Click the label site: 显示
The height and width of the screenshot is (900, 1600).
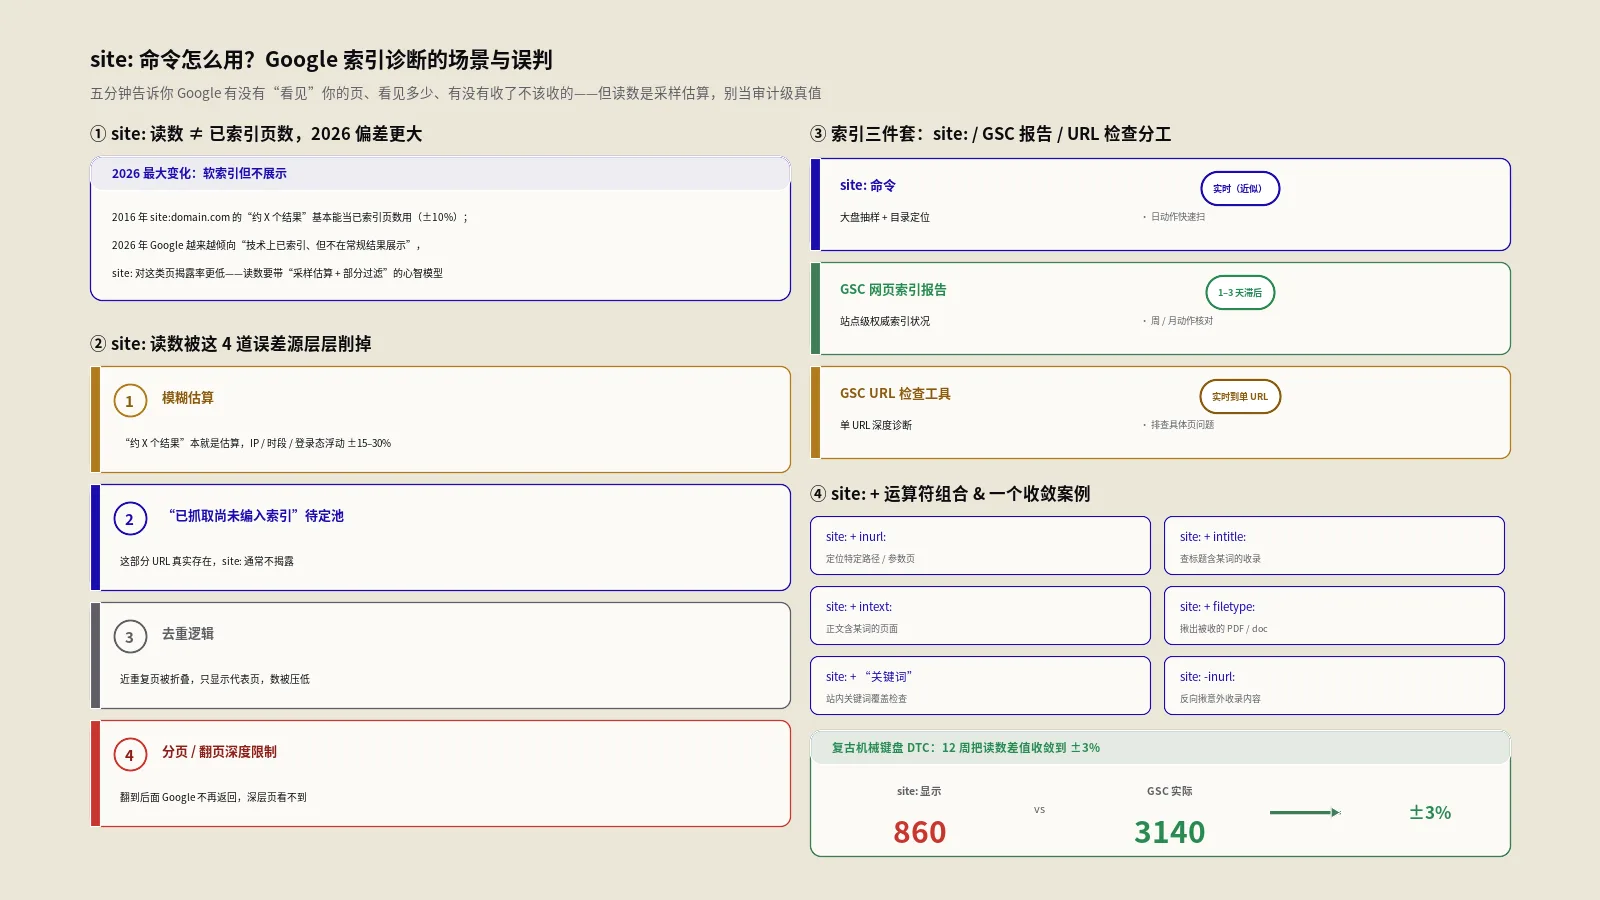coord(919,791)
